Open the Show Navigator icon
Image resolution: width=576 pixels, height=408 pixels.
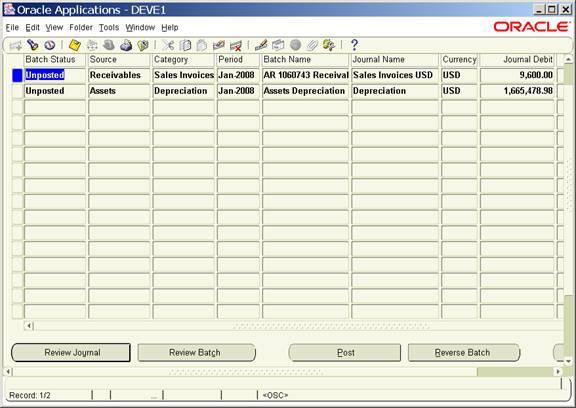pyautogui.click(x=50, y=45)
